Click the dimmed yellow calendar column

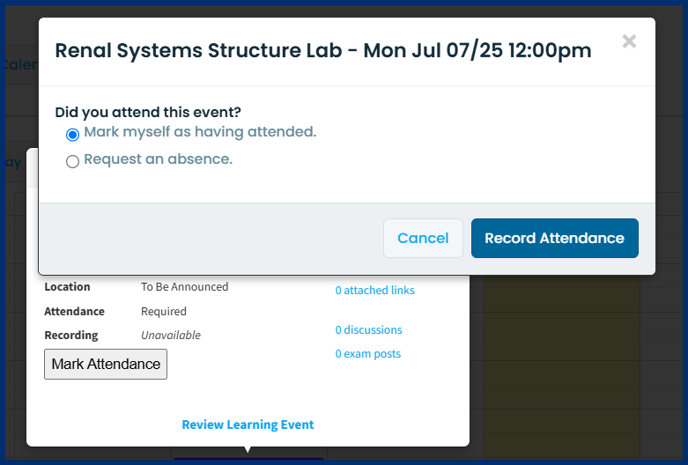coord(562,368)
